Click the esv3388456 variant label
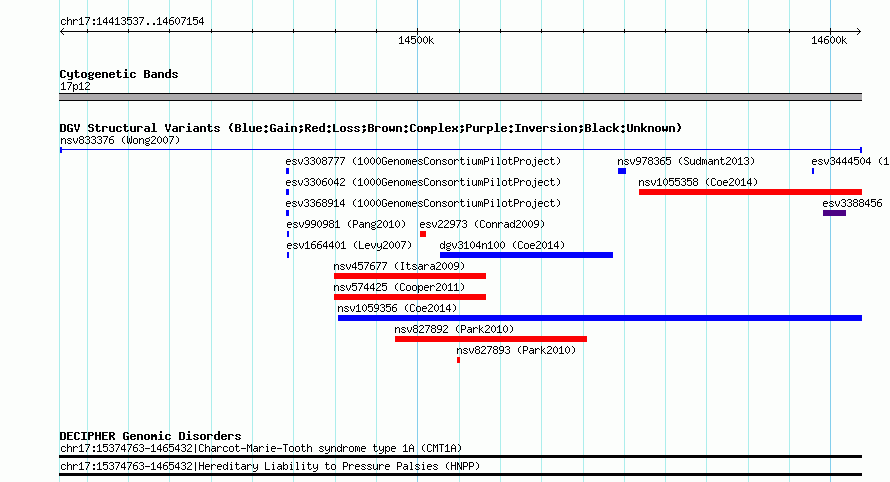This screenshot has height=482, width=890. [853, 203]
